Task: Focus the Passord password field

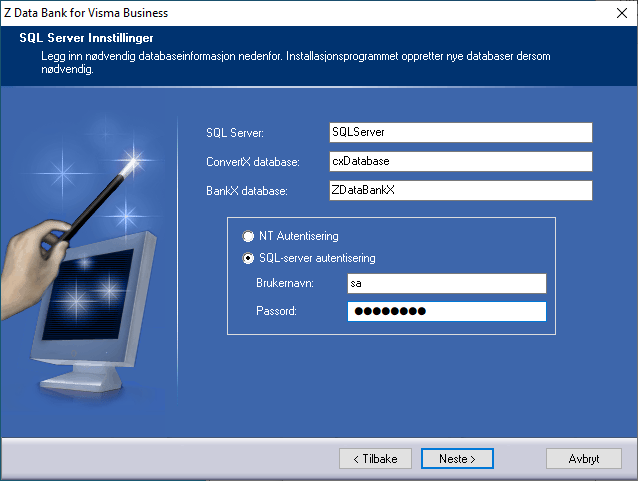Action: (446, 311)
